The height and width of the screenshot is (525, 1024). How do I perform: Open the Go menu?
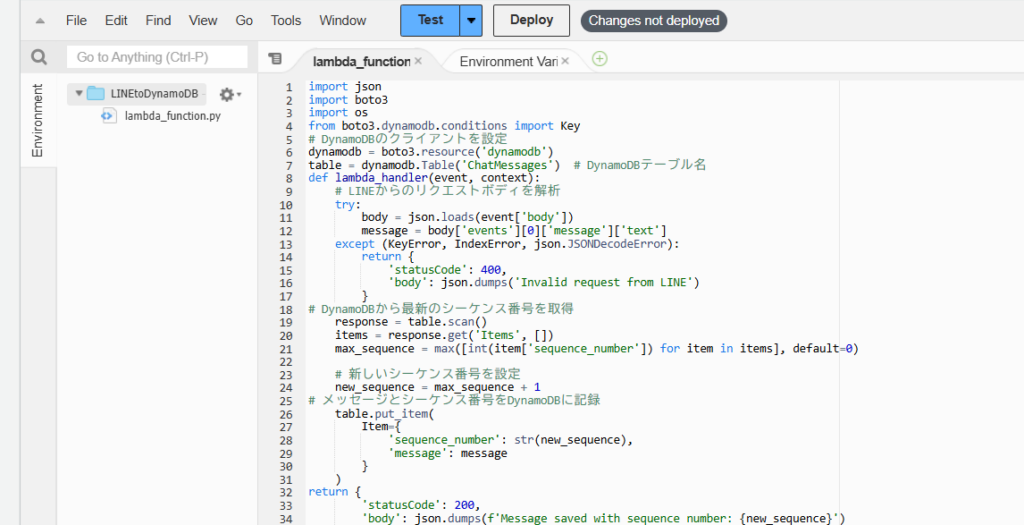pyautogui.click(x=244, y=21)
